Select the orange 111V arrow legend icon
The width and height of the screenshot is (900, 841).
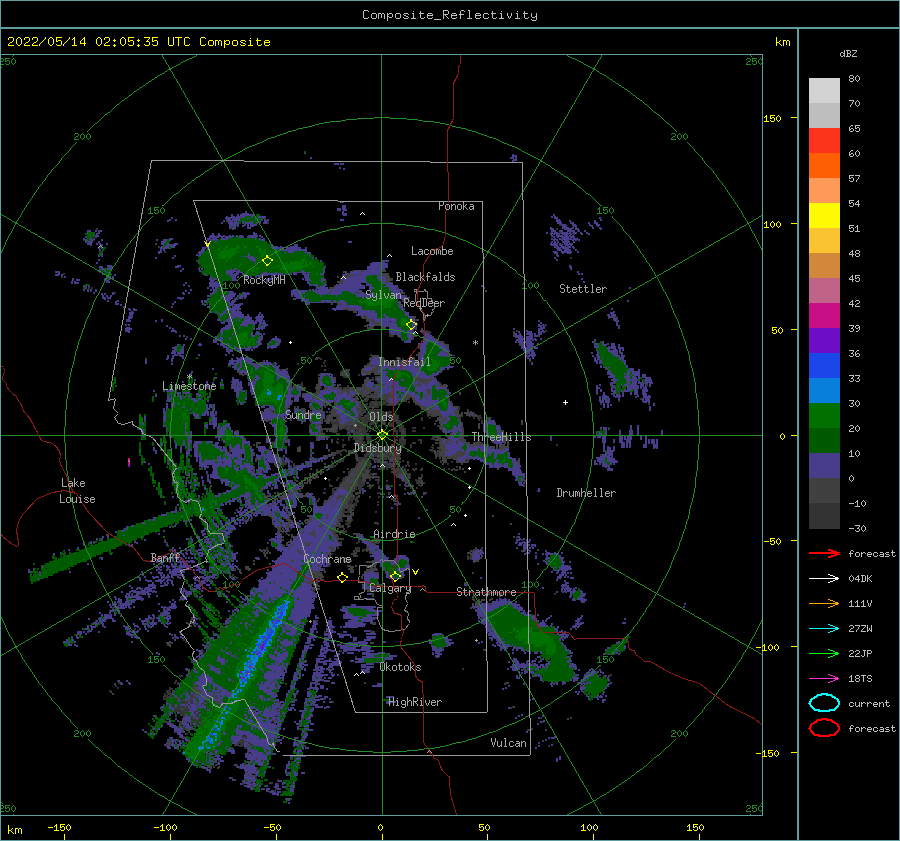pyautogui.click(x=824, y=603)
